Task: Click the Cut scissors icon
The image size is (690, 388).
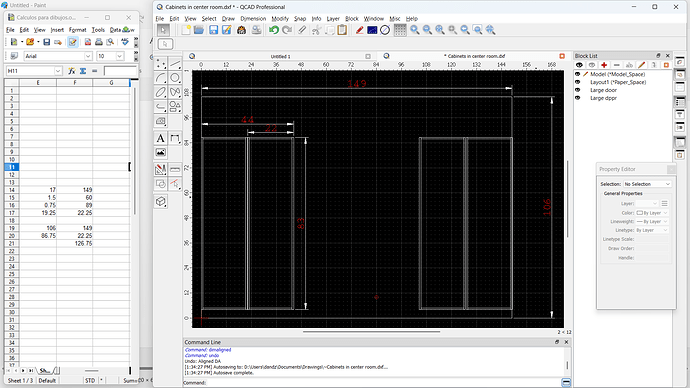Action: point(316,30)
